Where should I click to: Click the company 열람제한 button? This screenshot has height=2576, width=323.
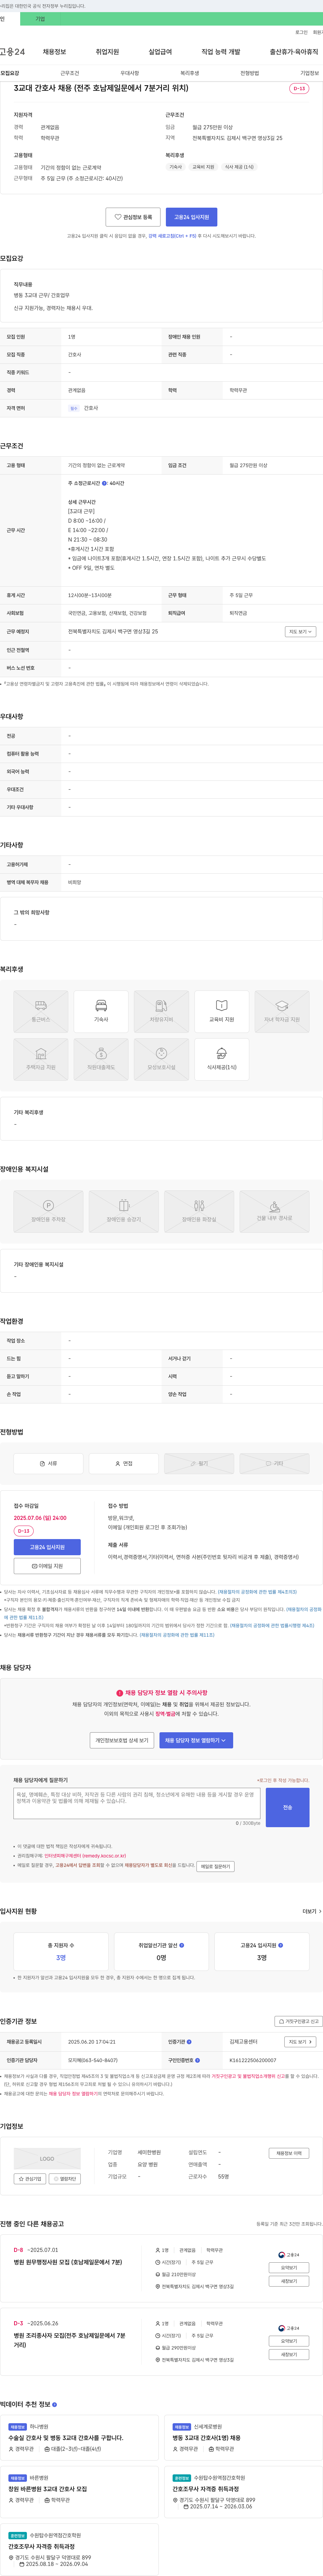coord(65,2179)
